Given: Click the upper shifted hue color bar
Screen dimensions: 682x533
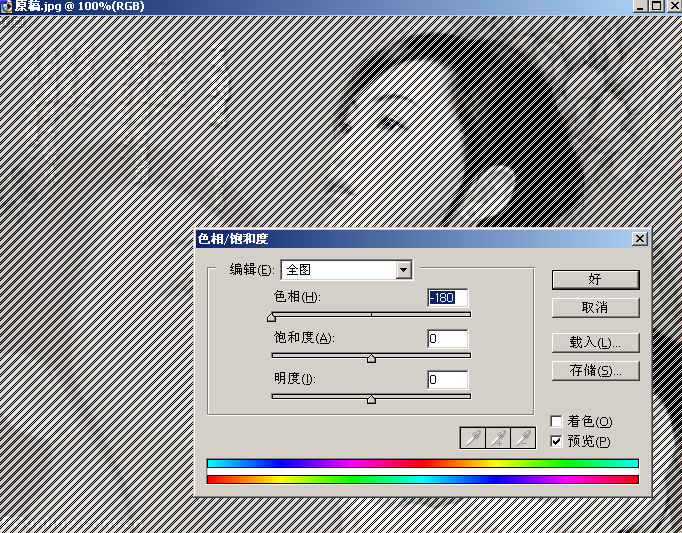Looking at the screenshot, I should [x=423, y=463].
